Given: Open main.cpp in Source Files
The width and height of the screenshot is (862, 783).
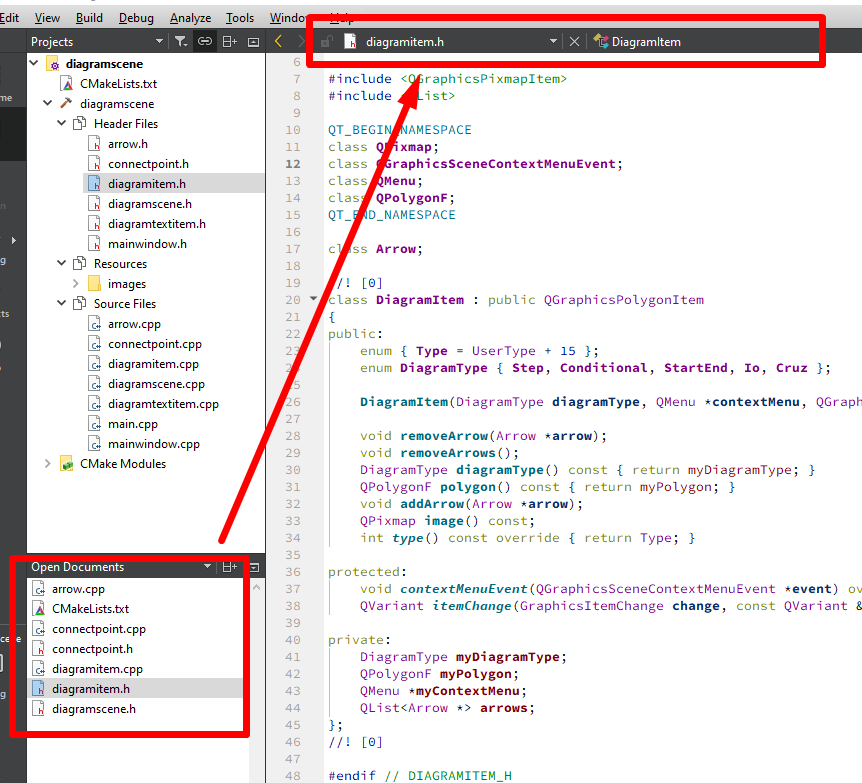Looking at the screenshot, I should point(132,424).
